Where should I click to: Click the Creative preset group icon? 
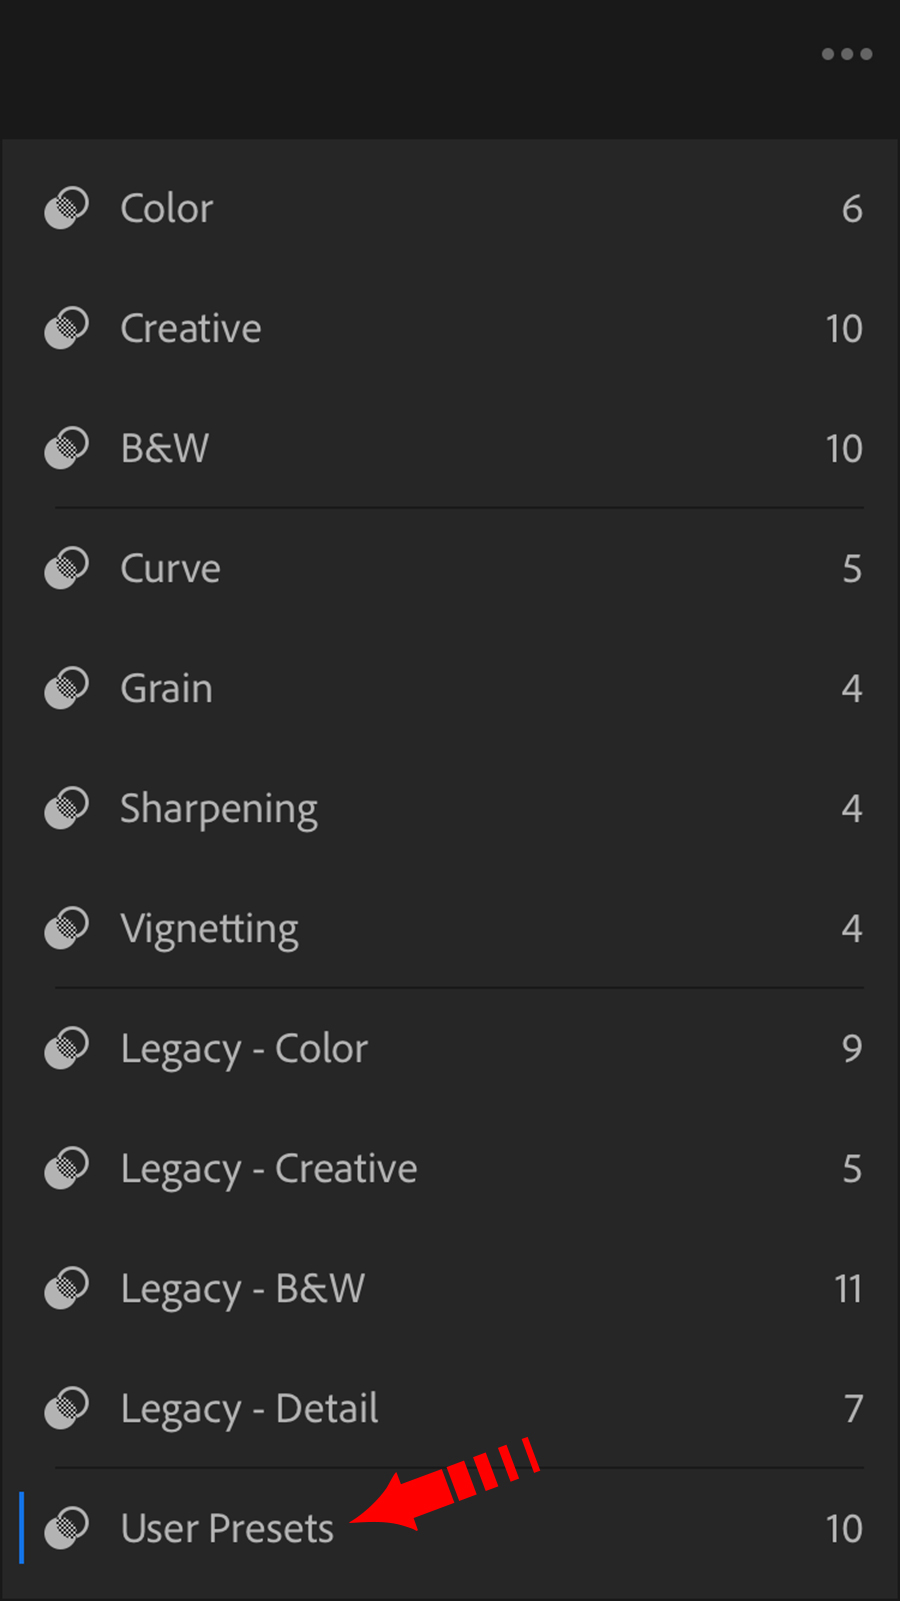click(67, 328)
